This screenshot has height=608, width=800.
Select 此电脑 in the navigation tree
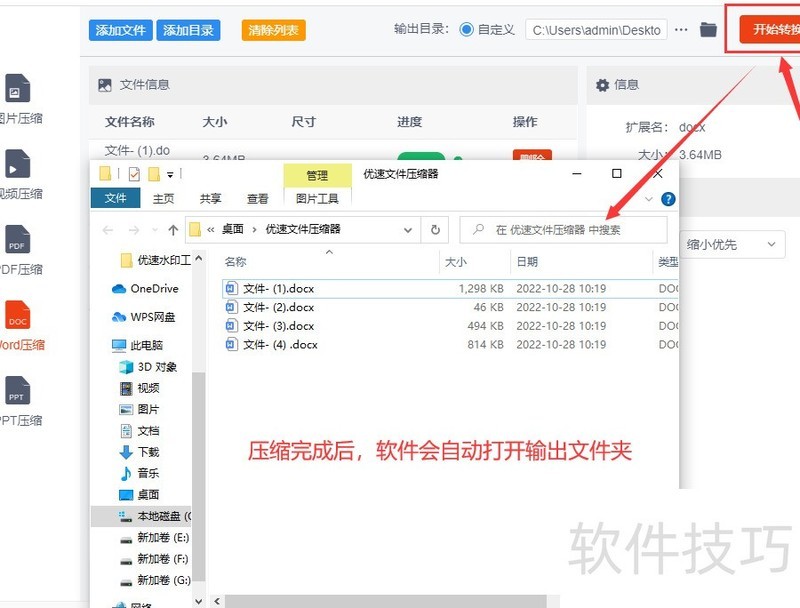pyautogui.click(x=138, y=346)
